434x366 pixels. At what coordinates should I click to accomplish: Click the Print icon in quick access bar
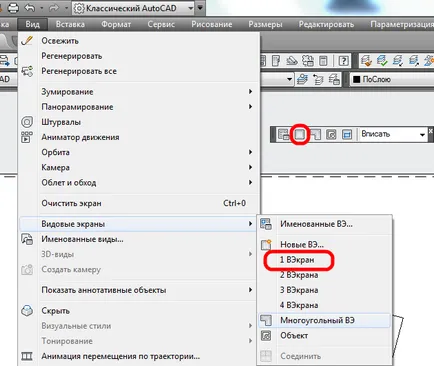(x=13, y=8)
